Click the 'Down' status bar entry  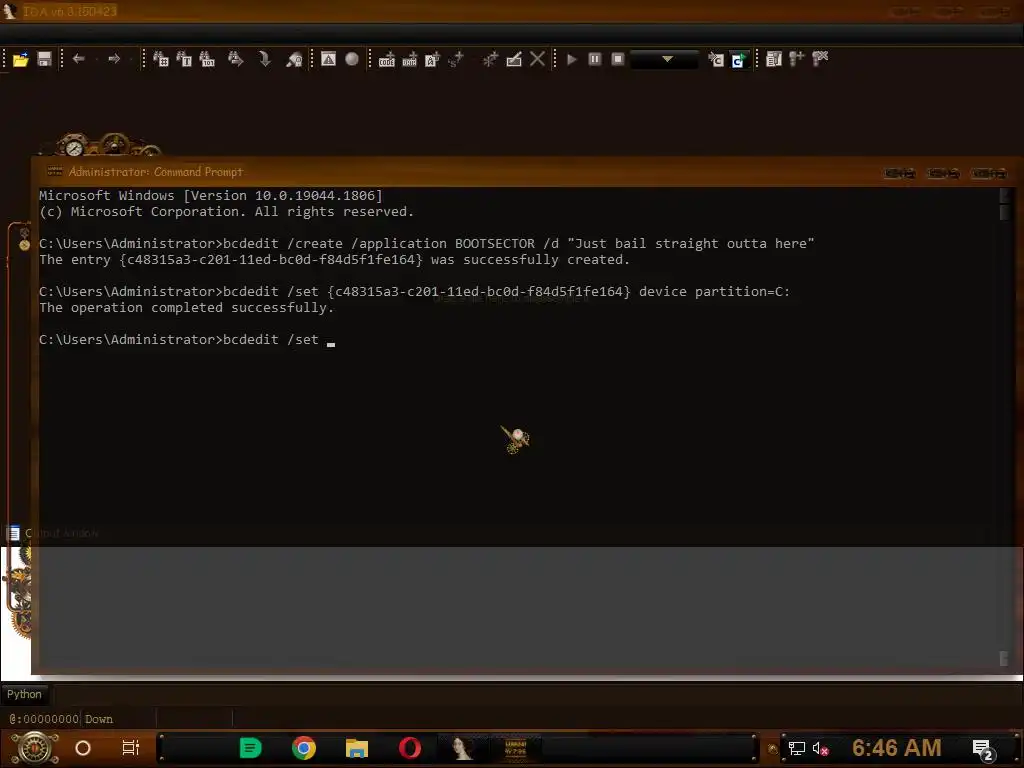coord(99,719)
